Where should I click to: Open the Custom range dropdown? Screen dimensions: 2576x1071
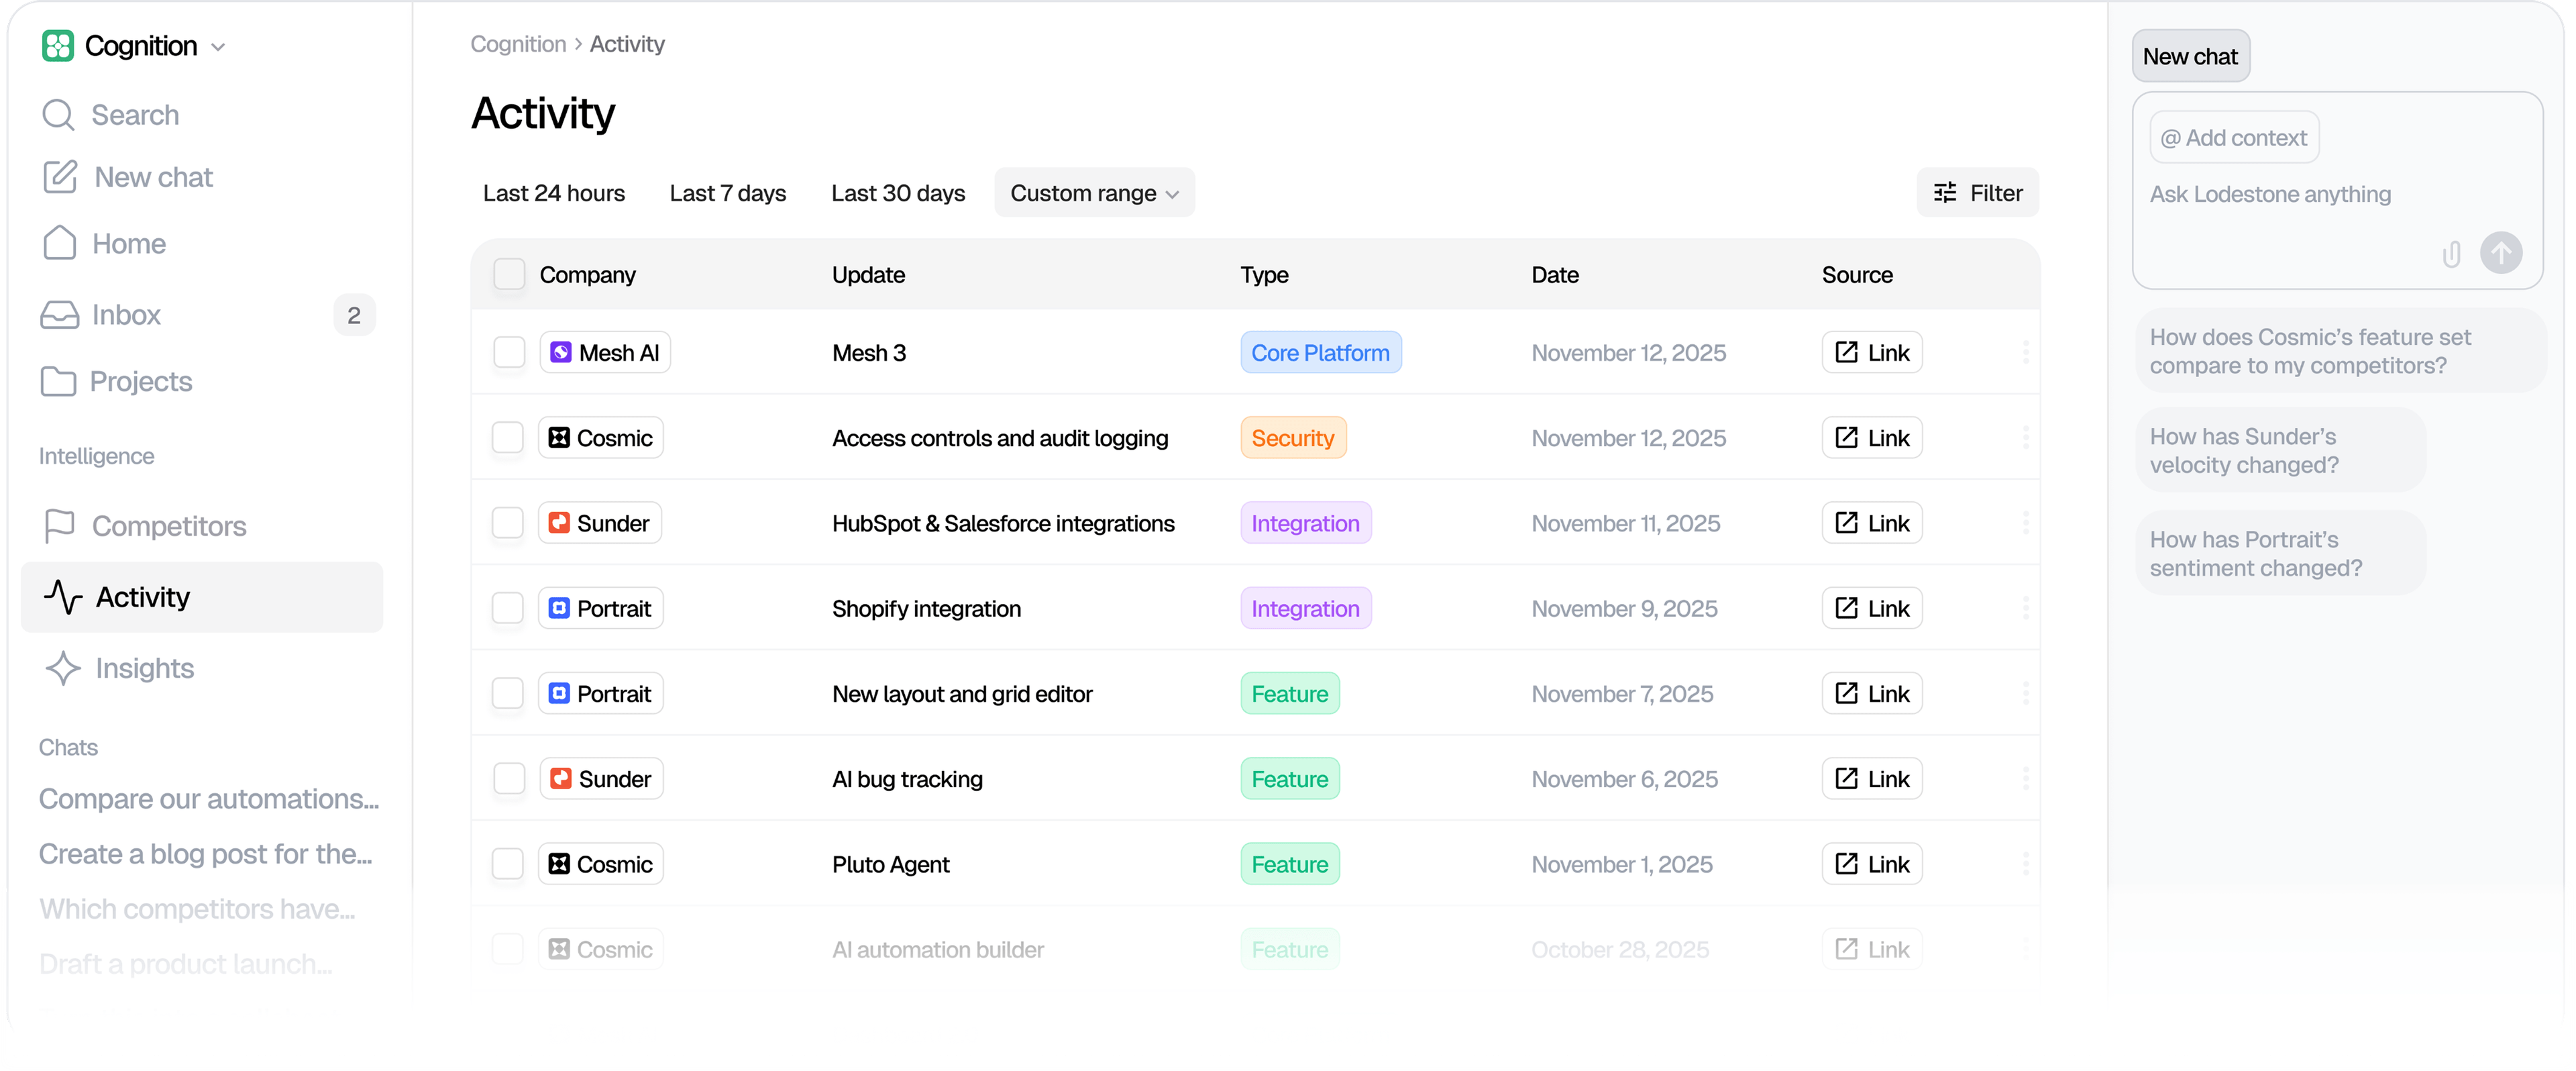(1094, 192)
